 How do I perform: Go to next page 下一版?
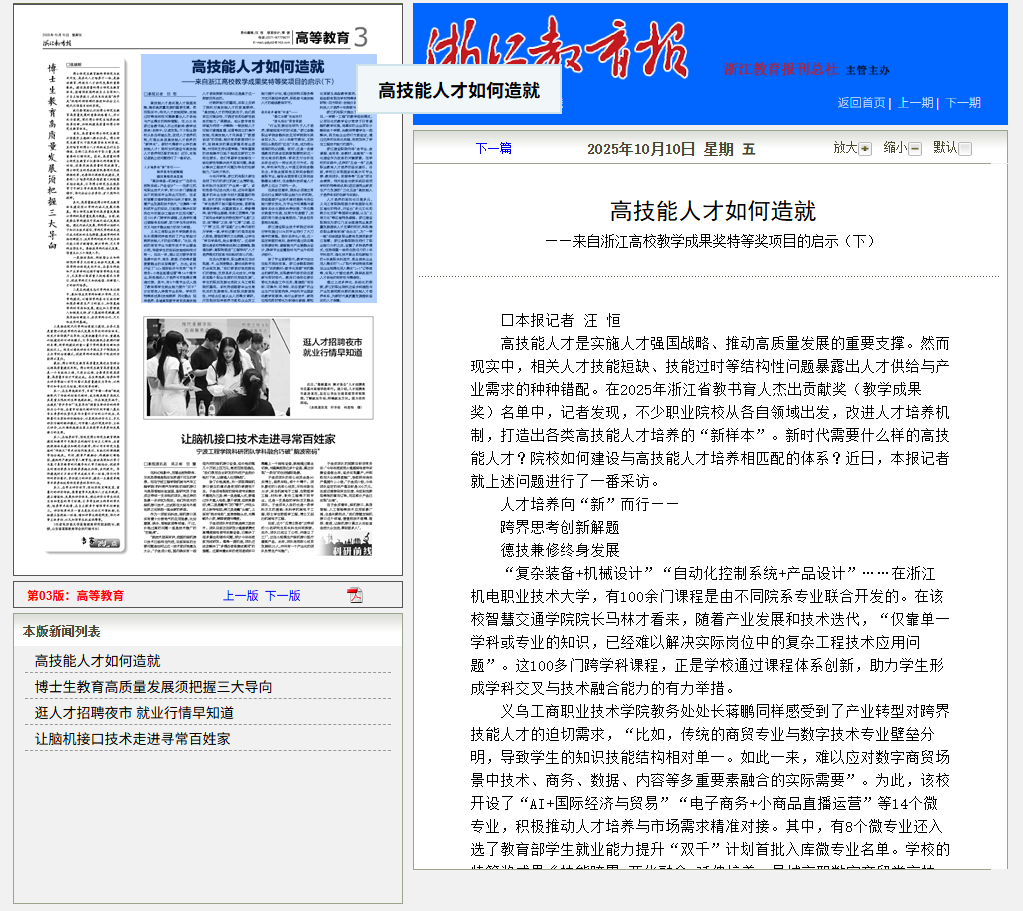tap(282, 595)
